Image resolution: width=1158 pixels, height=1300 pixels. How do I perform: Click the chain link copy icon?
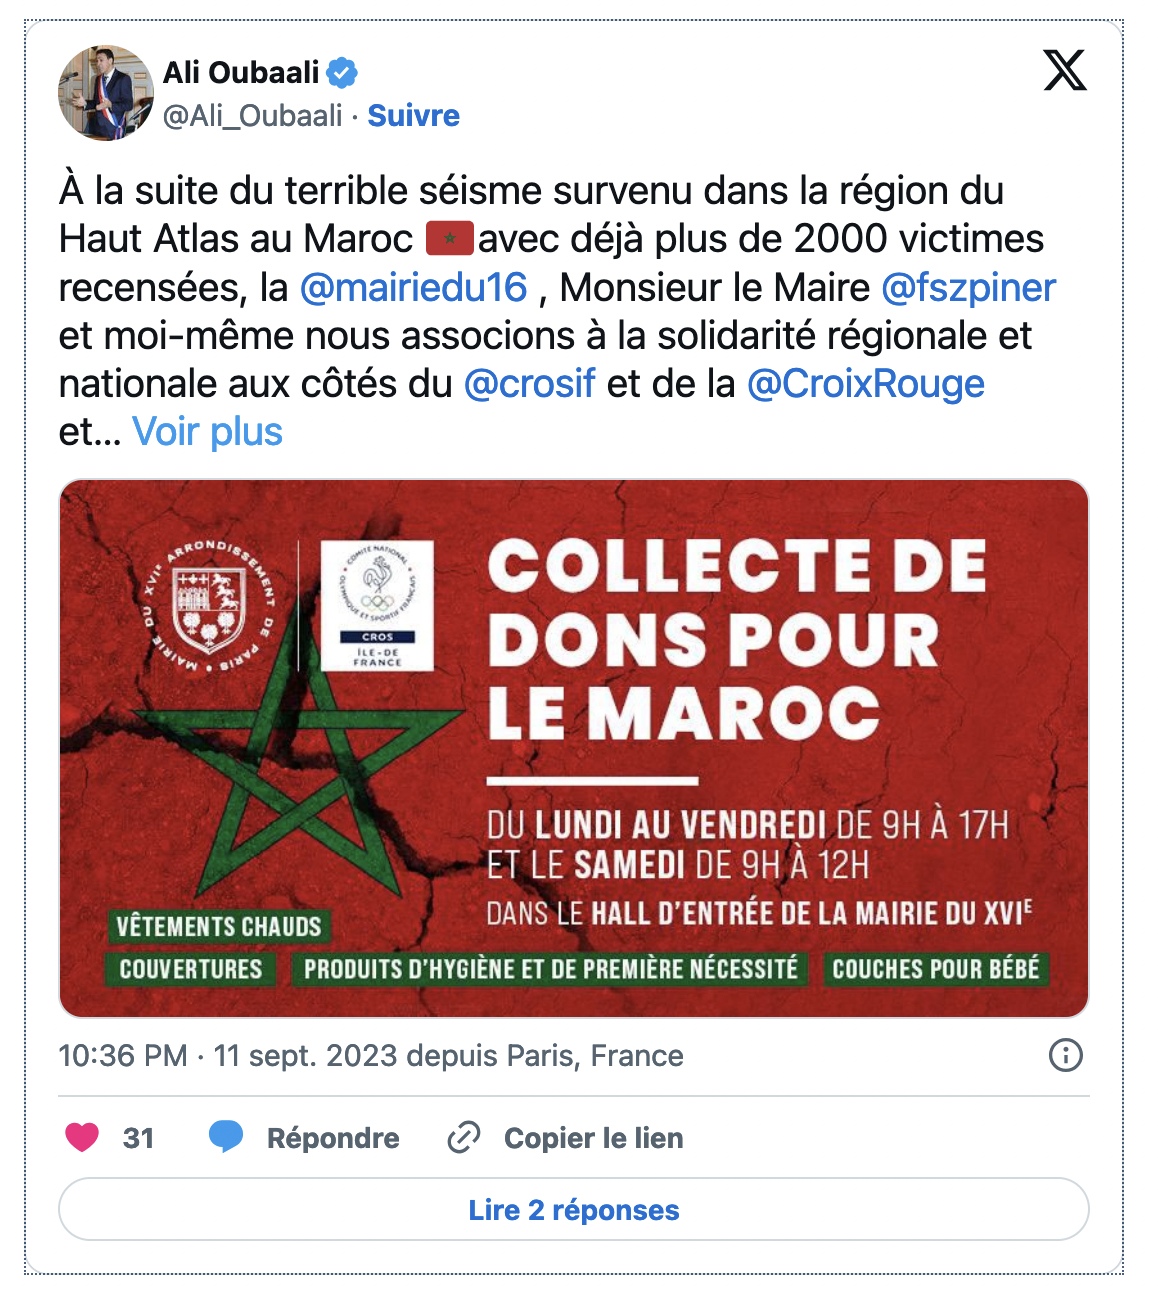464,1137
